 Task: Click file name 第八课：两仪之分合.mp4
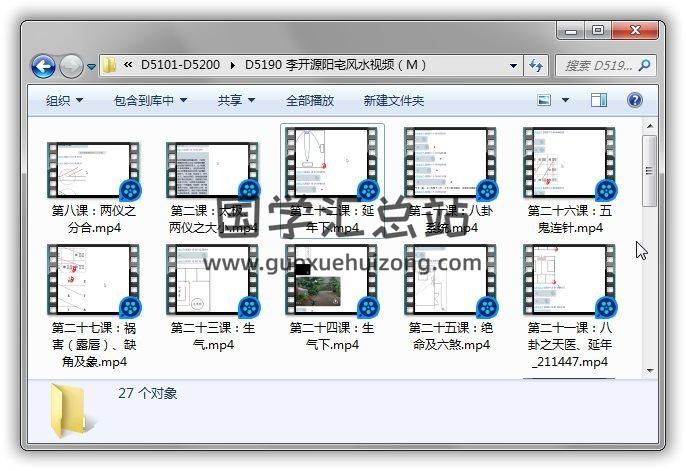tap(94, 219)
